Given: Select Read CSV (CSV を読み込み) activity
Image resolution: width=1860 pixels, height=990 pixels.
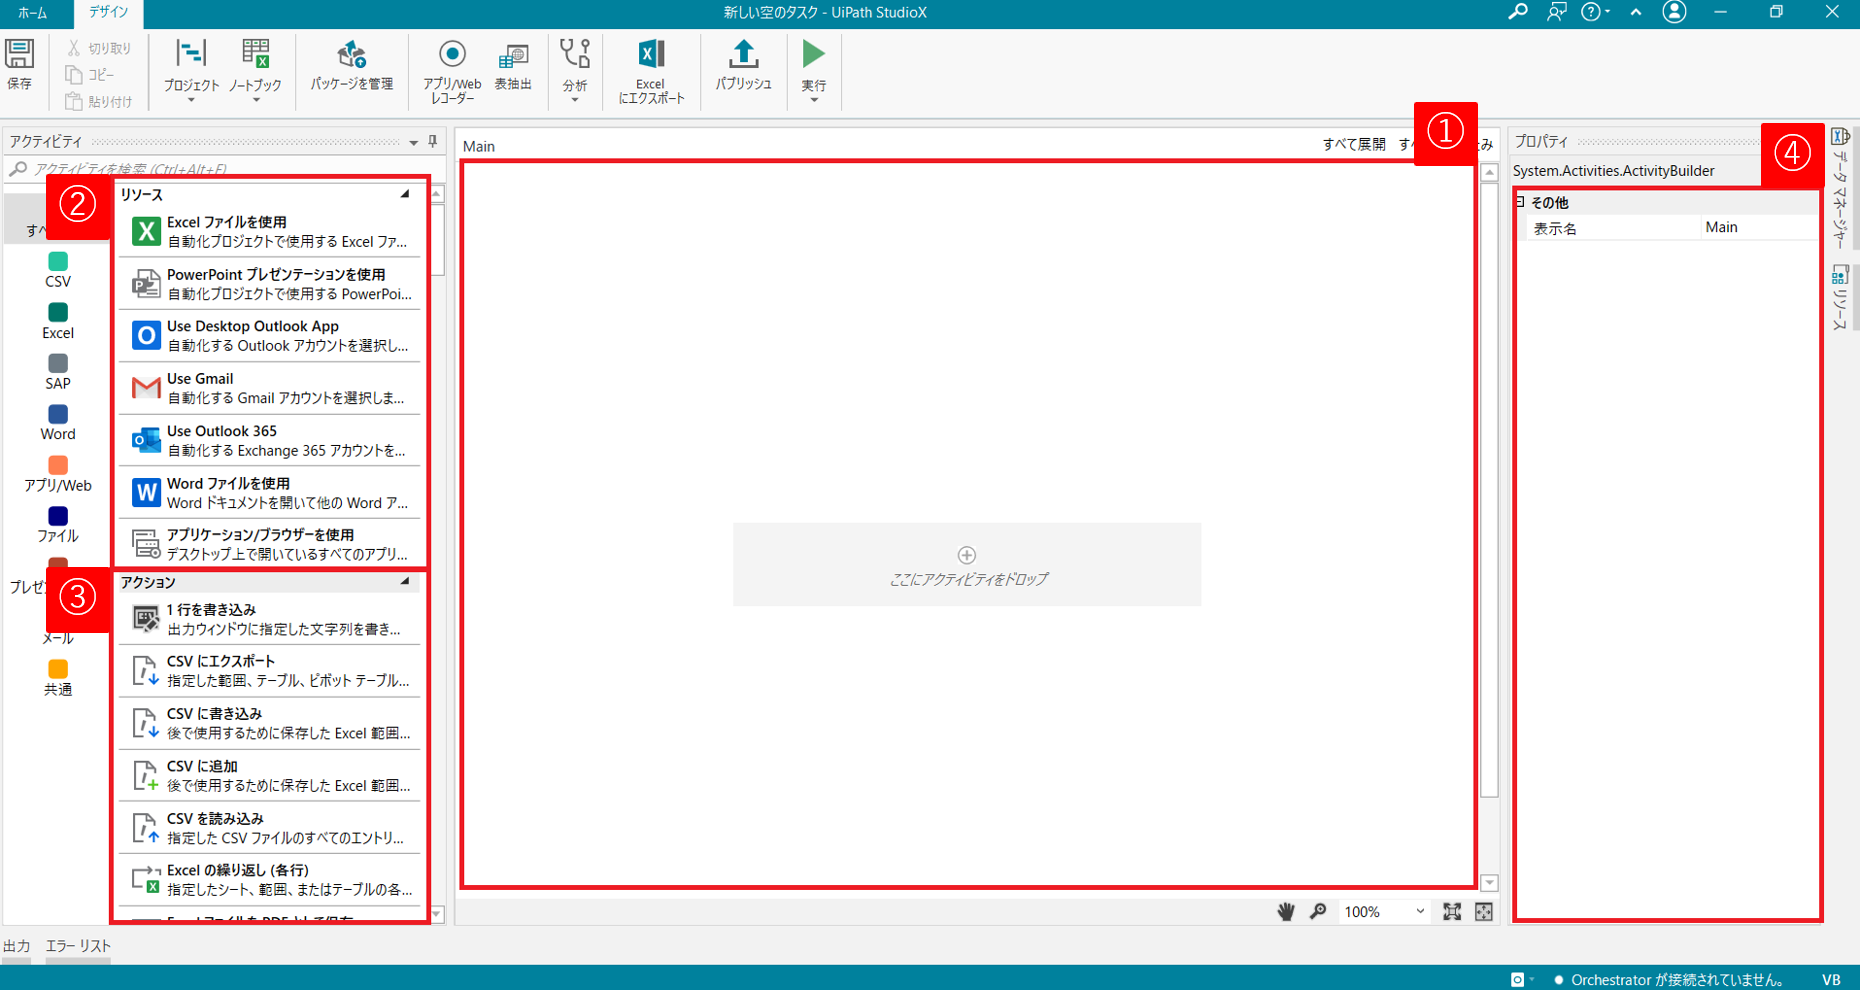Looking at the screenshot, I should click(270, 828).
